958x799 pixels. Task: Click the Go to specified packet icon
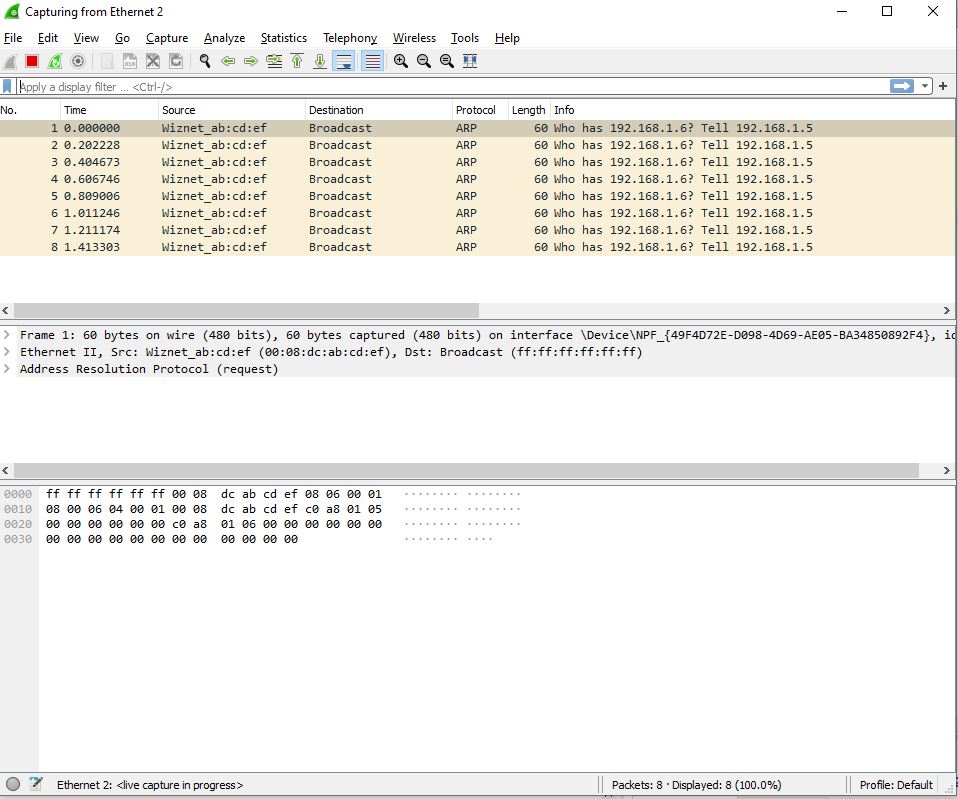coord(274,61)
